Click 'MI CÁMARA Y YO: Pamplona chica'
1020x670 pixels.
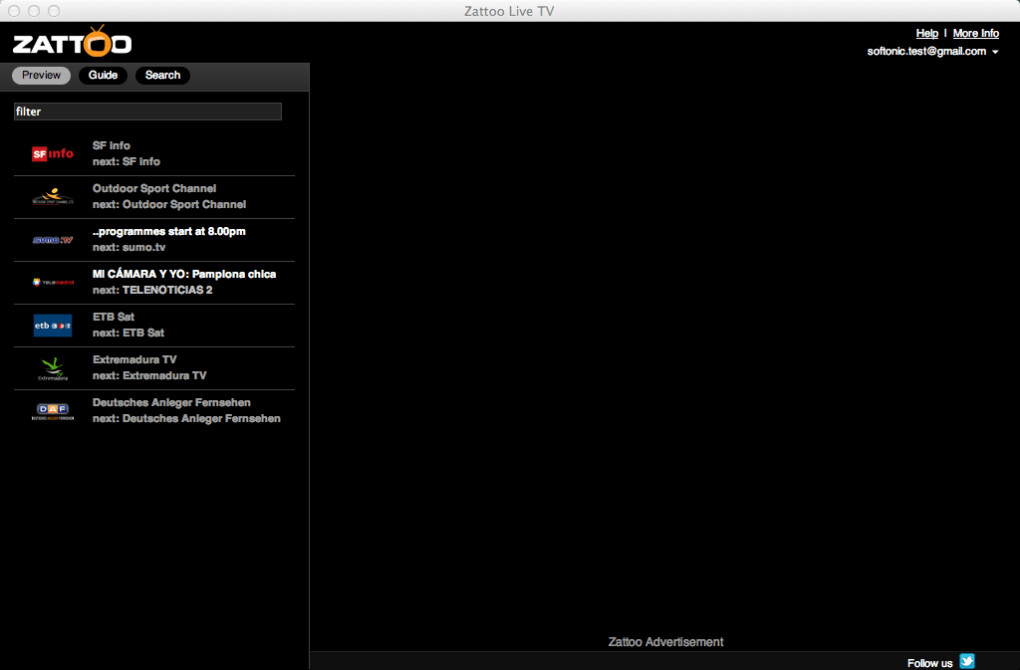click(184, 275)
